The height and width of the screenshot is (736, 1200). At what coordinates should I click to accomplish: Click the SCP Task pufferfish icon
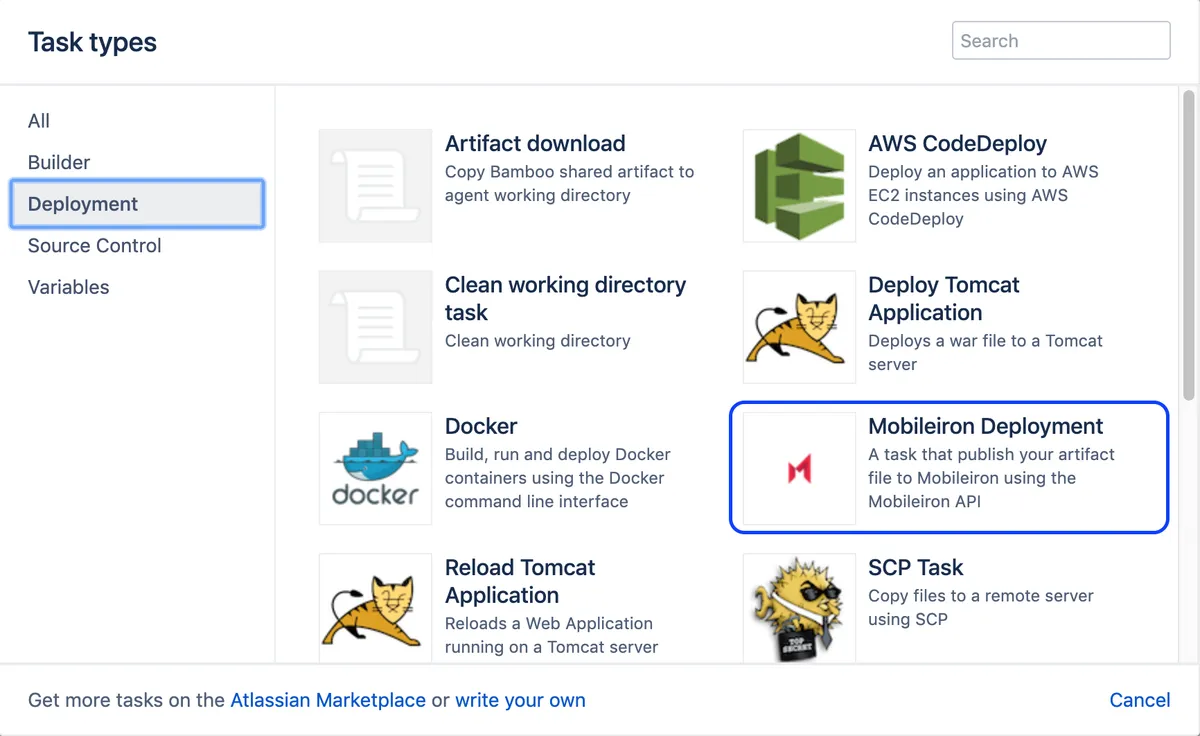point(799,608)
